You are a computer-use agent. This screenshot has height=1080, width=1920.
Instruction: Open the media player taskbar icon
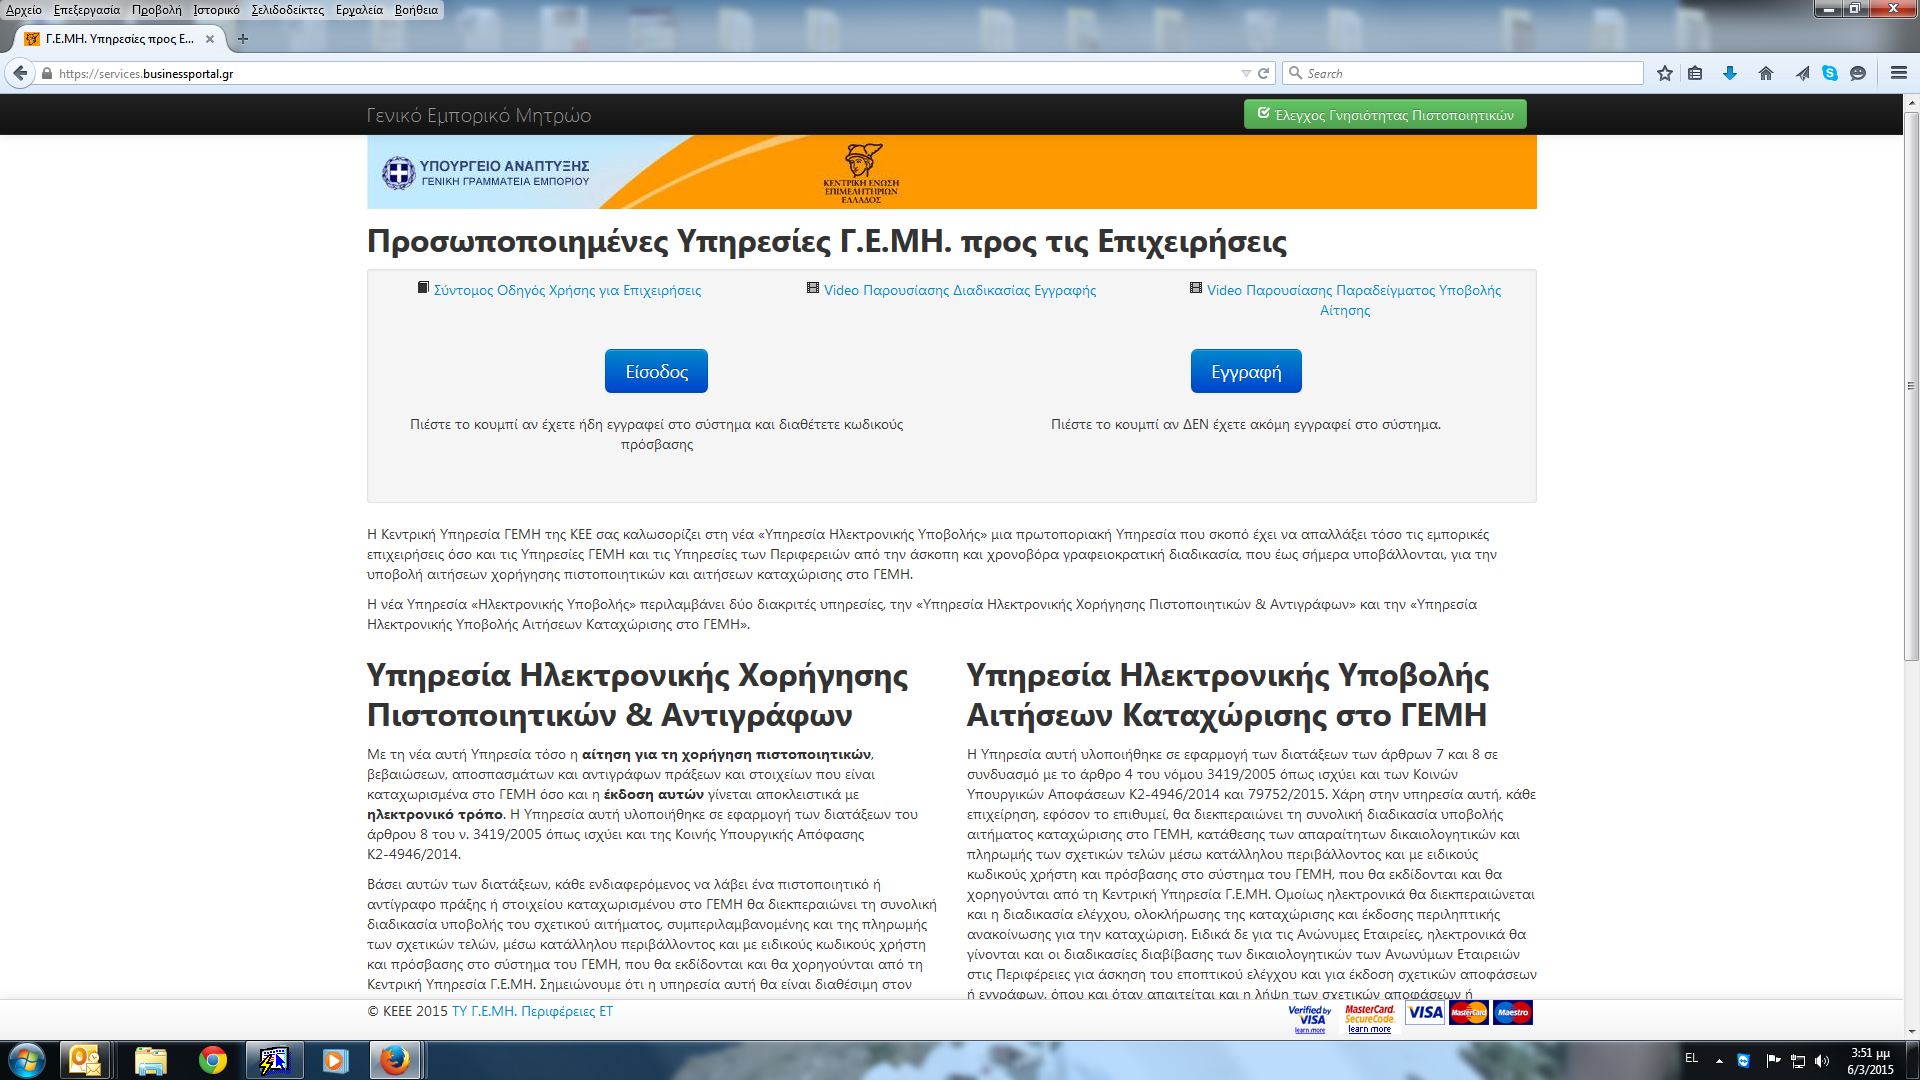[x=335, y=1060]
